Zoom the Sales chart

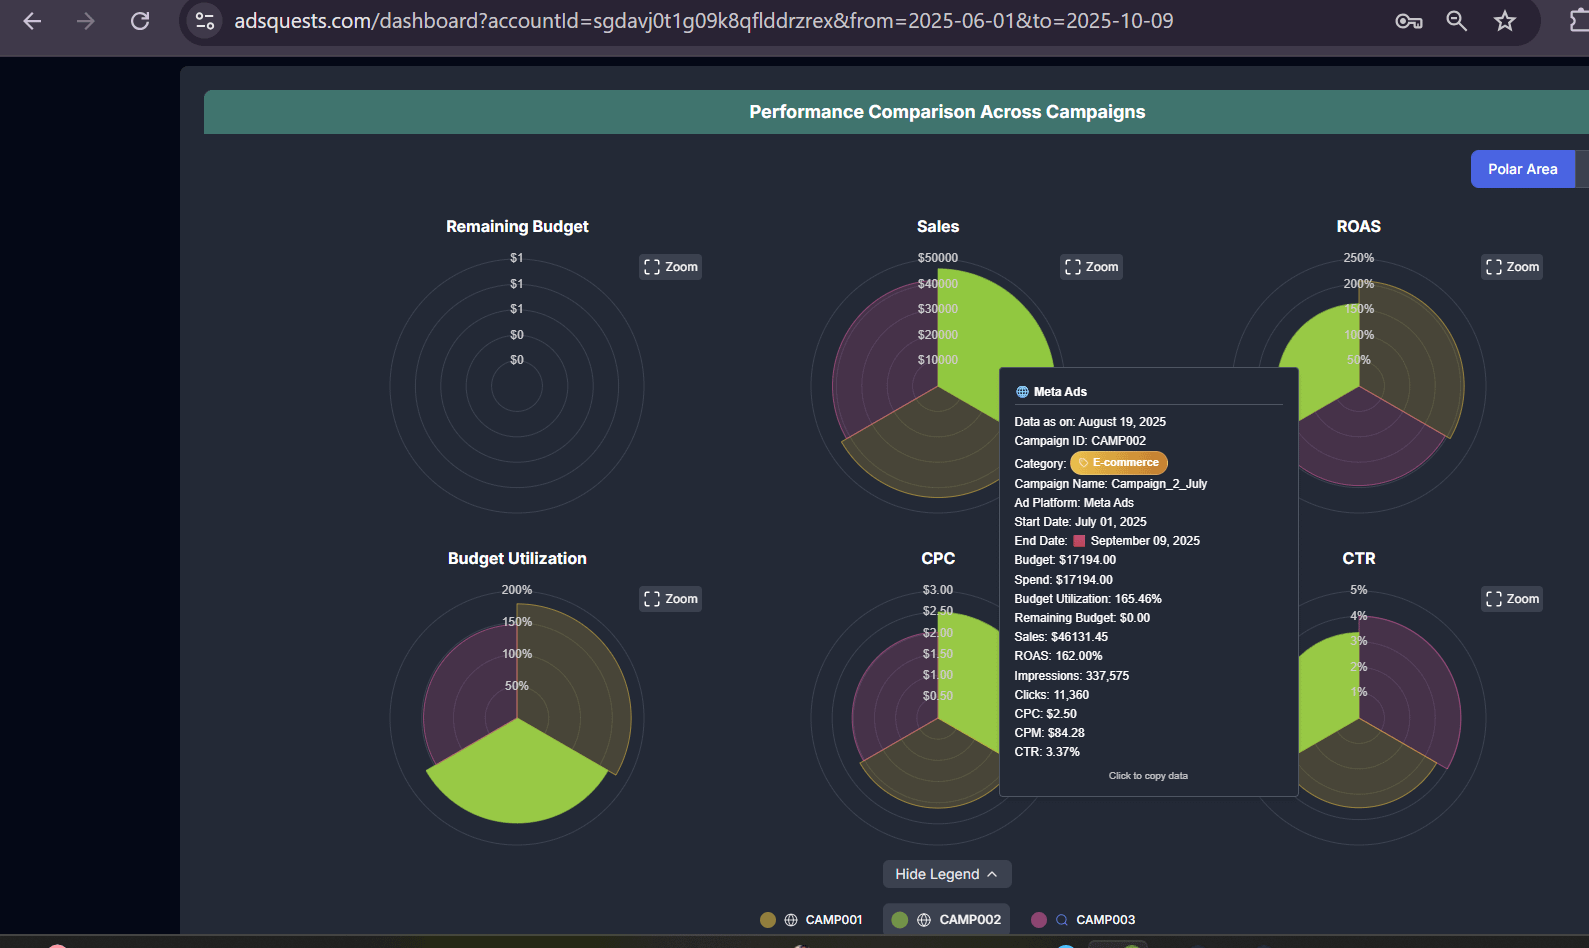pos(1091,267)
